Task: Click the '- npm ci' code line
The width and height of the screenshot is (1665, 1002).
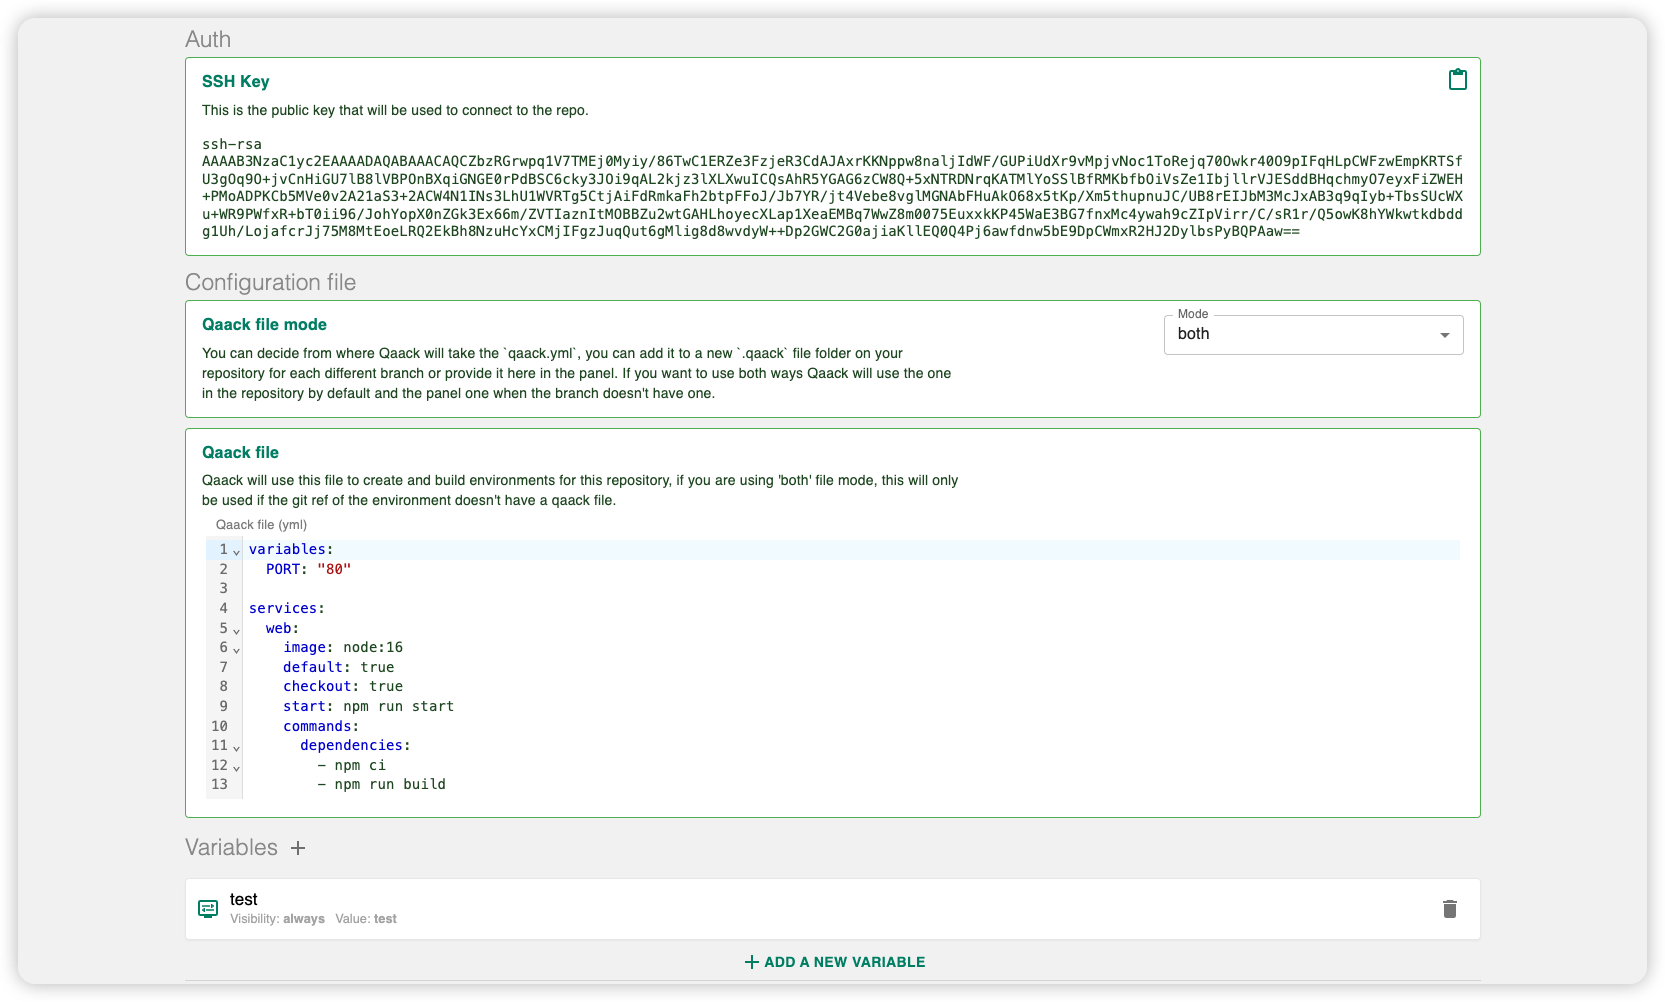Action: click(x=351, y=765)
